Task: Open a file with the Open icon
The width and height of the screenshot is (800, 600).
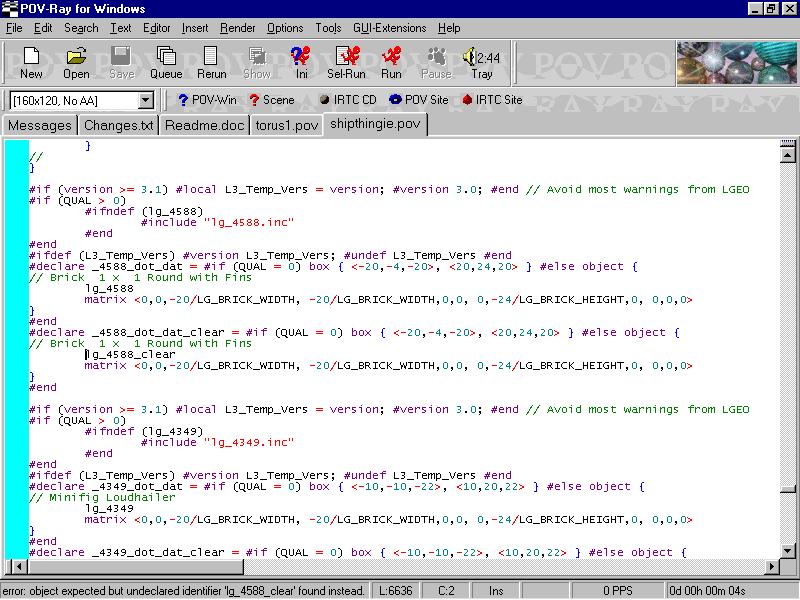Action: (77, 62)
